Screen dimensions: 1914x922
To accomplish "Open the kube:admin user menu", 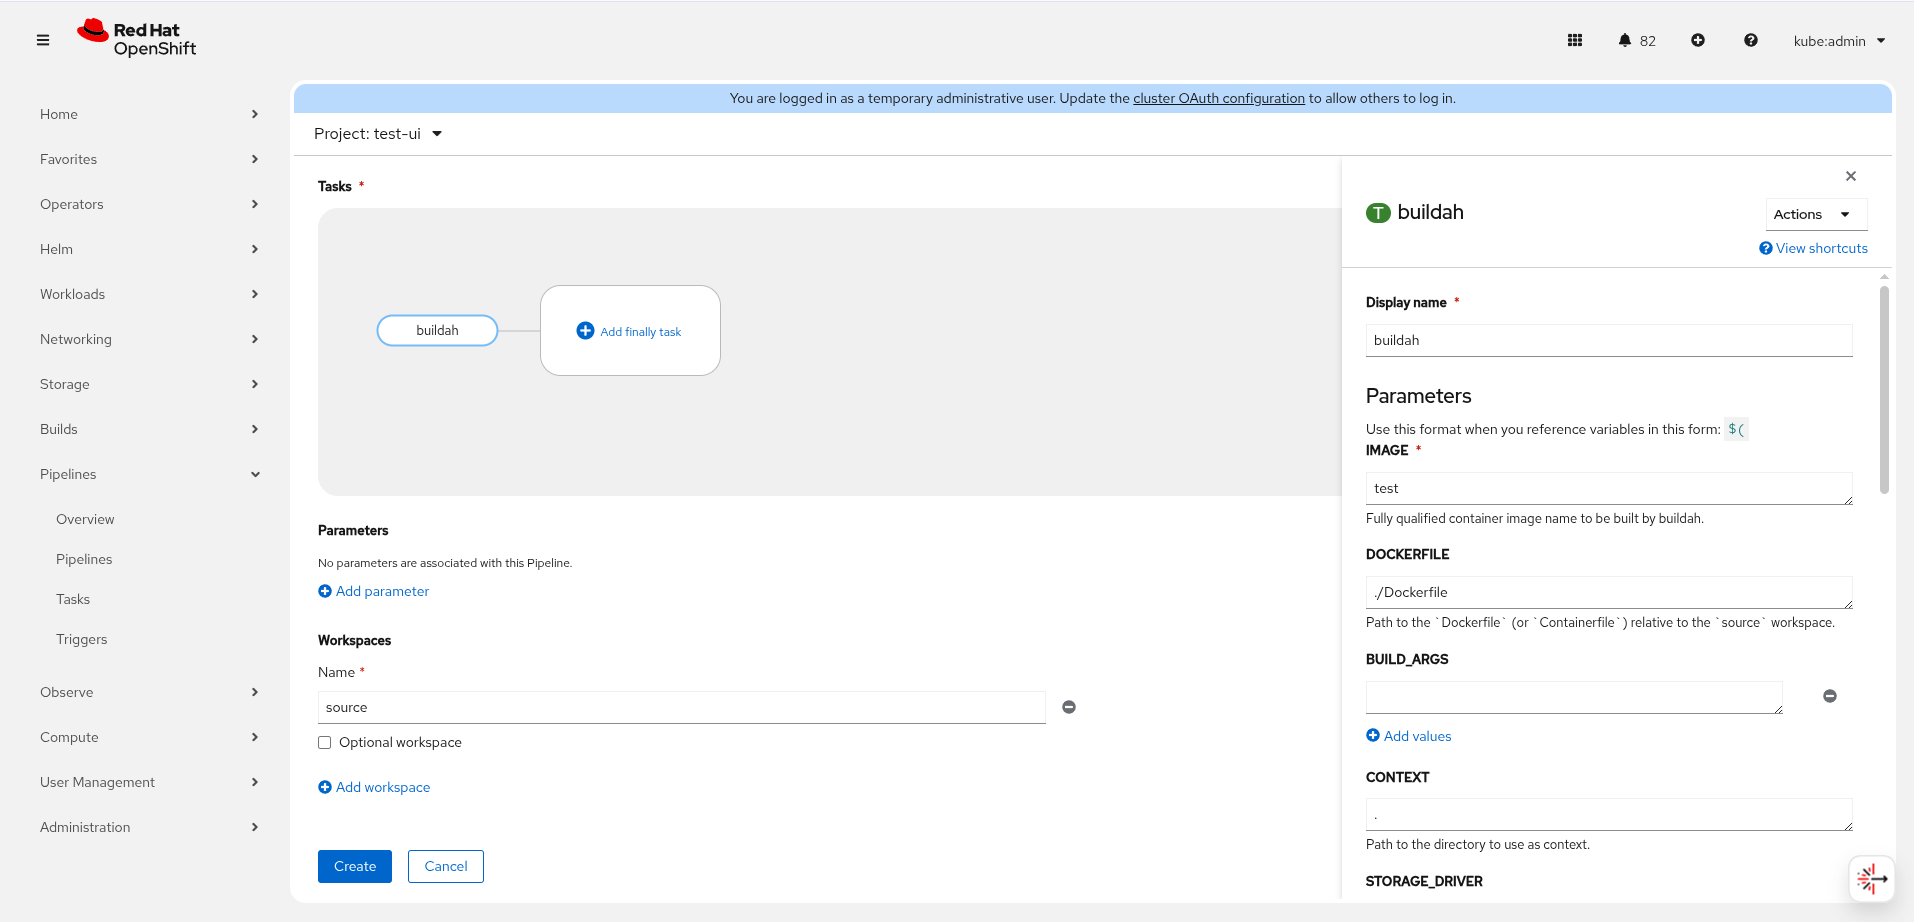I will (1839, 41).
